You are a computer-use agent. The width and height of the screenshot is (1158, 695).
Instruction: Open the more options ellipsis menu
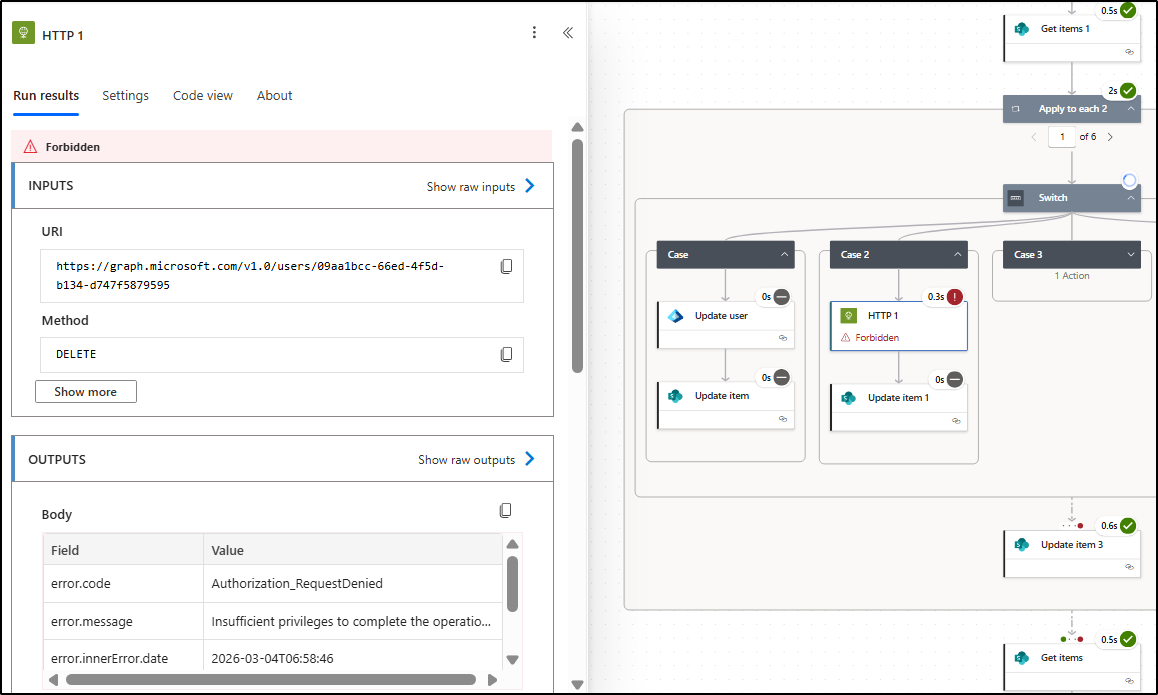[534, 32]
